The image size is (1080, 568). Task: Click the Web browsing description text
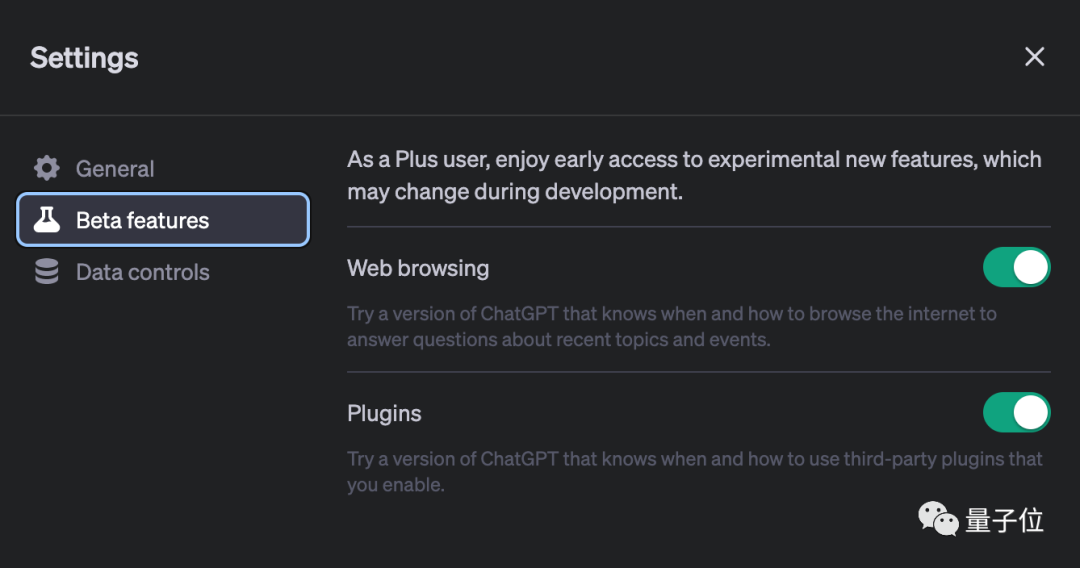pos(671,326)
